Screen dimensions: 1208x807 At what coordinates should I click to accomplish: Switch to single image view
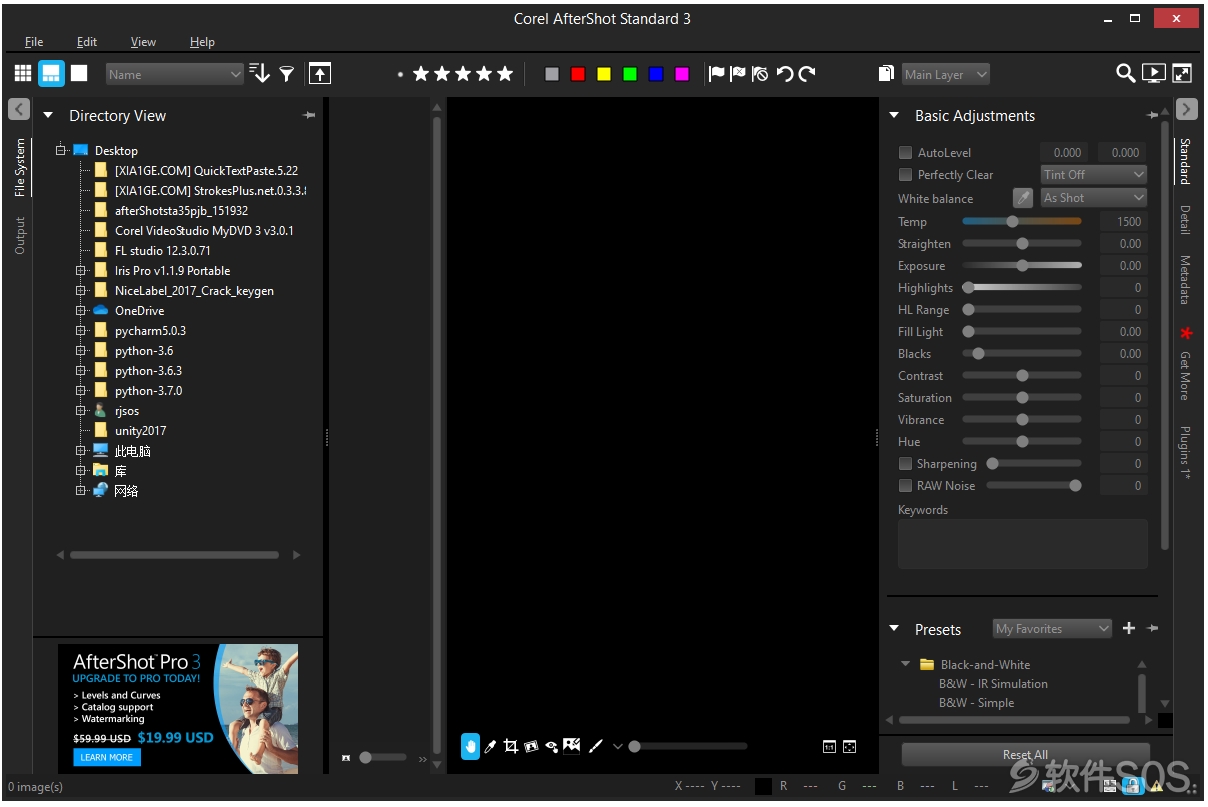point(79,73)
